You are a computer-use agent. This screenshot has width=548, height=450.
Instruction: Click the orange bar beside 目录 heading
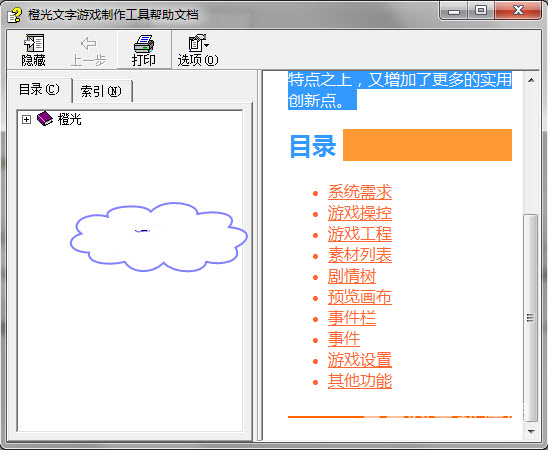click(427, 145)
